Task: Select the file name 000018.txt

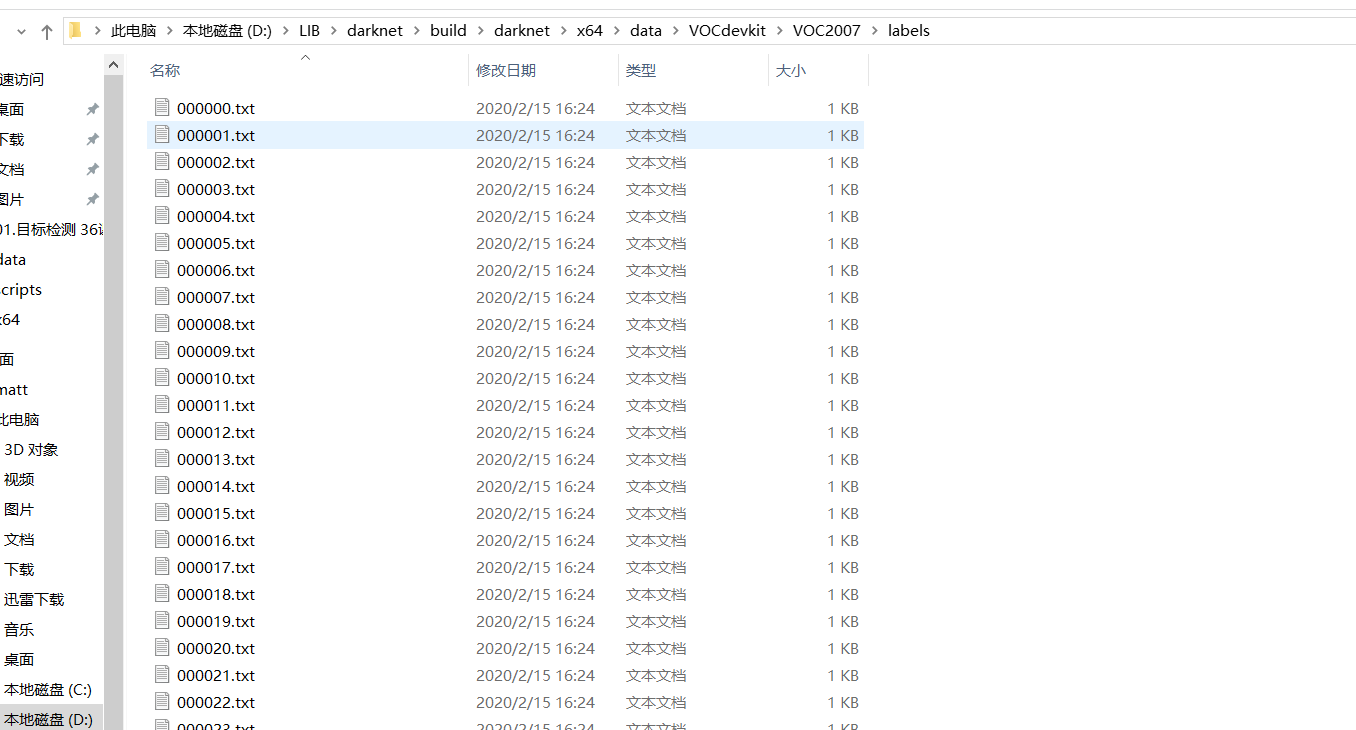Action: click(216, 594)
